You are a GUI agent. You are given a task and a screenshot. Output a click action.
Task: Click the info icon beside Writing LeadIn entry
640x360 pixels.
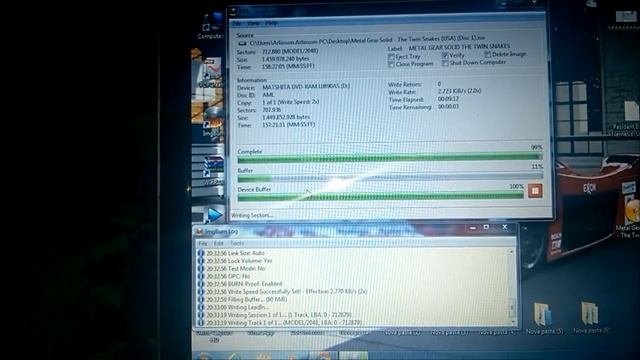pos(201,307)
